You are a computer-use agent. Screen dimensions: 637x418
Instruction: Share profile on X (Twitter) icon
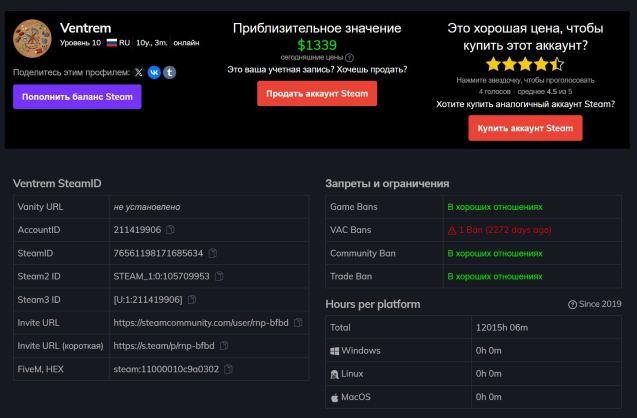(x=139, y=72)
